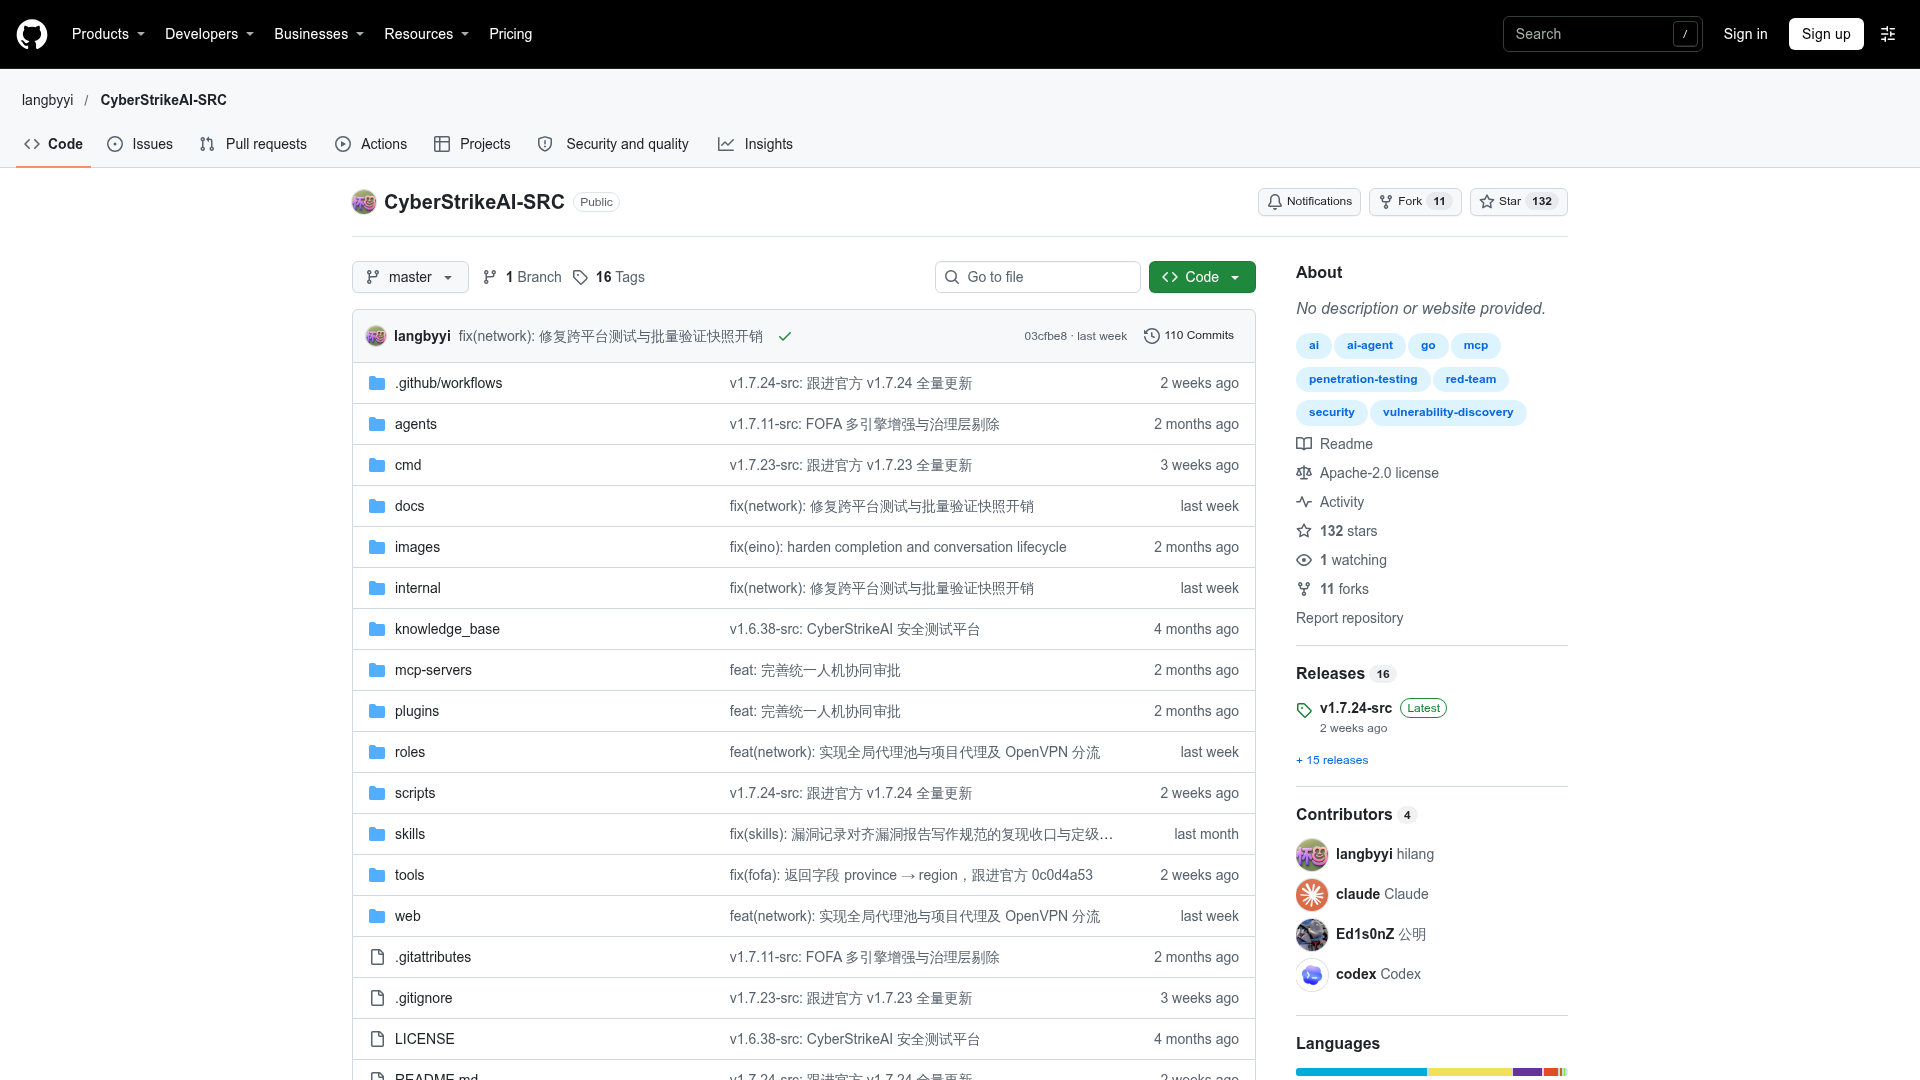The image size is (1920, 1080).
Task: Click the tag icon next to 16 Tags
Action: coord(580,277)
